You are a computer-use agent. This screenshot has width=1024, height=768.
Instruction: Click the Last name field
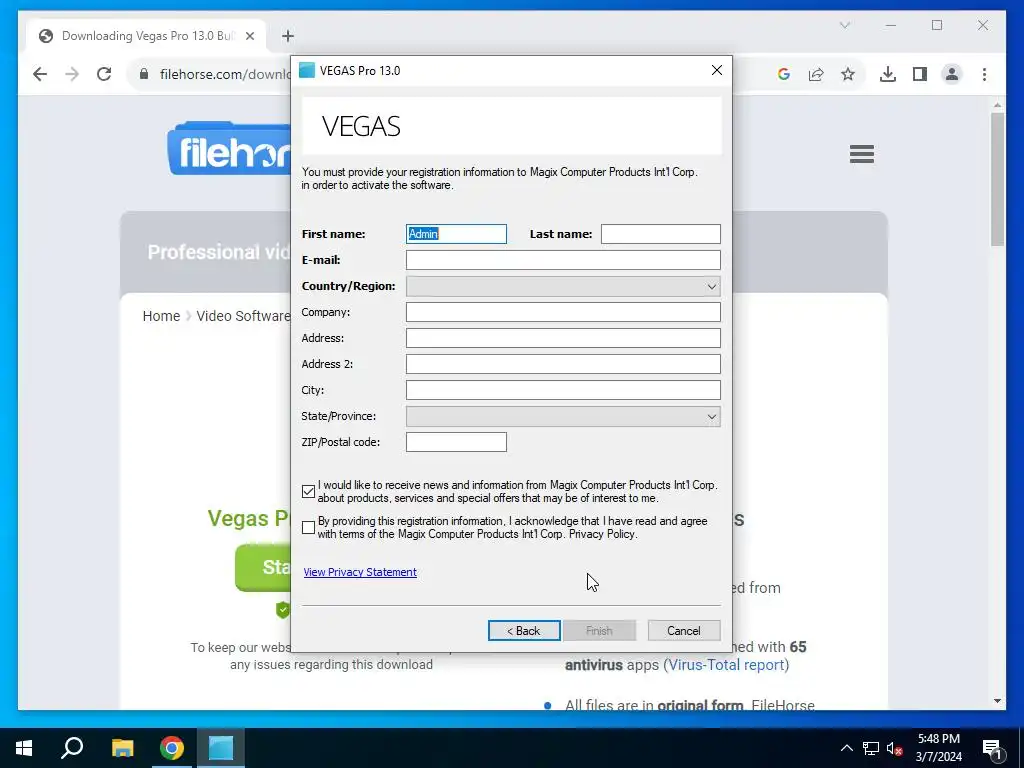coord(660,234)
